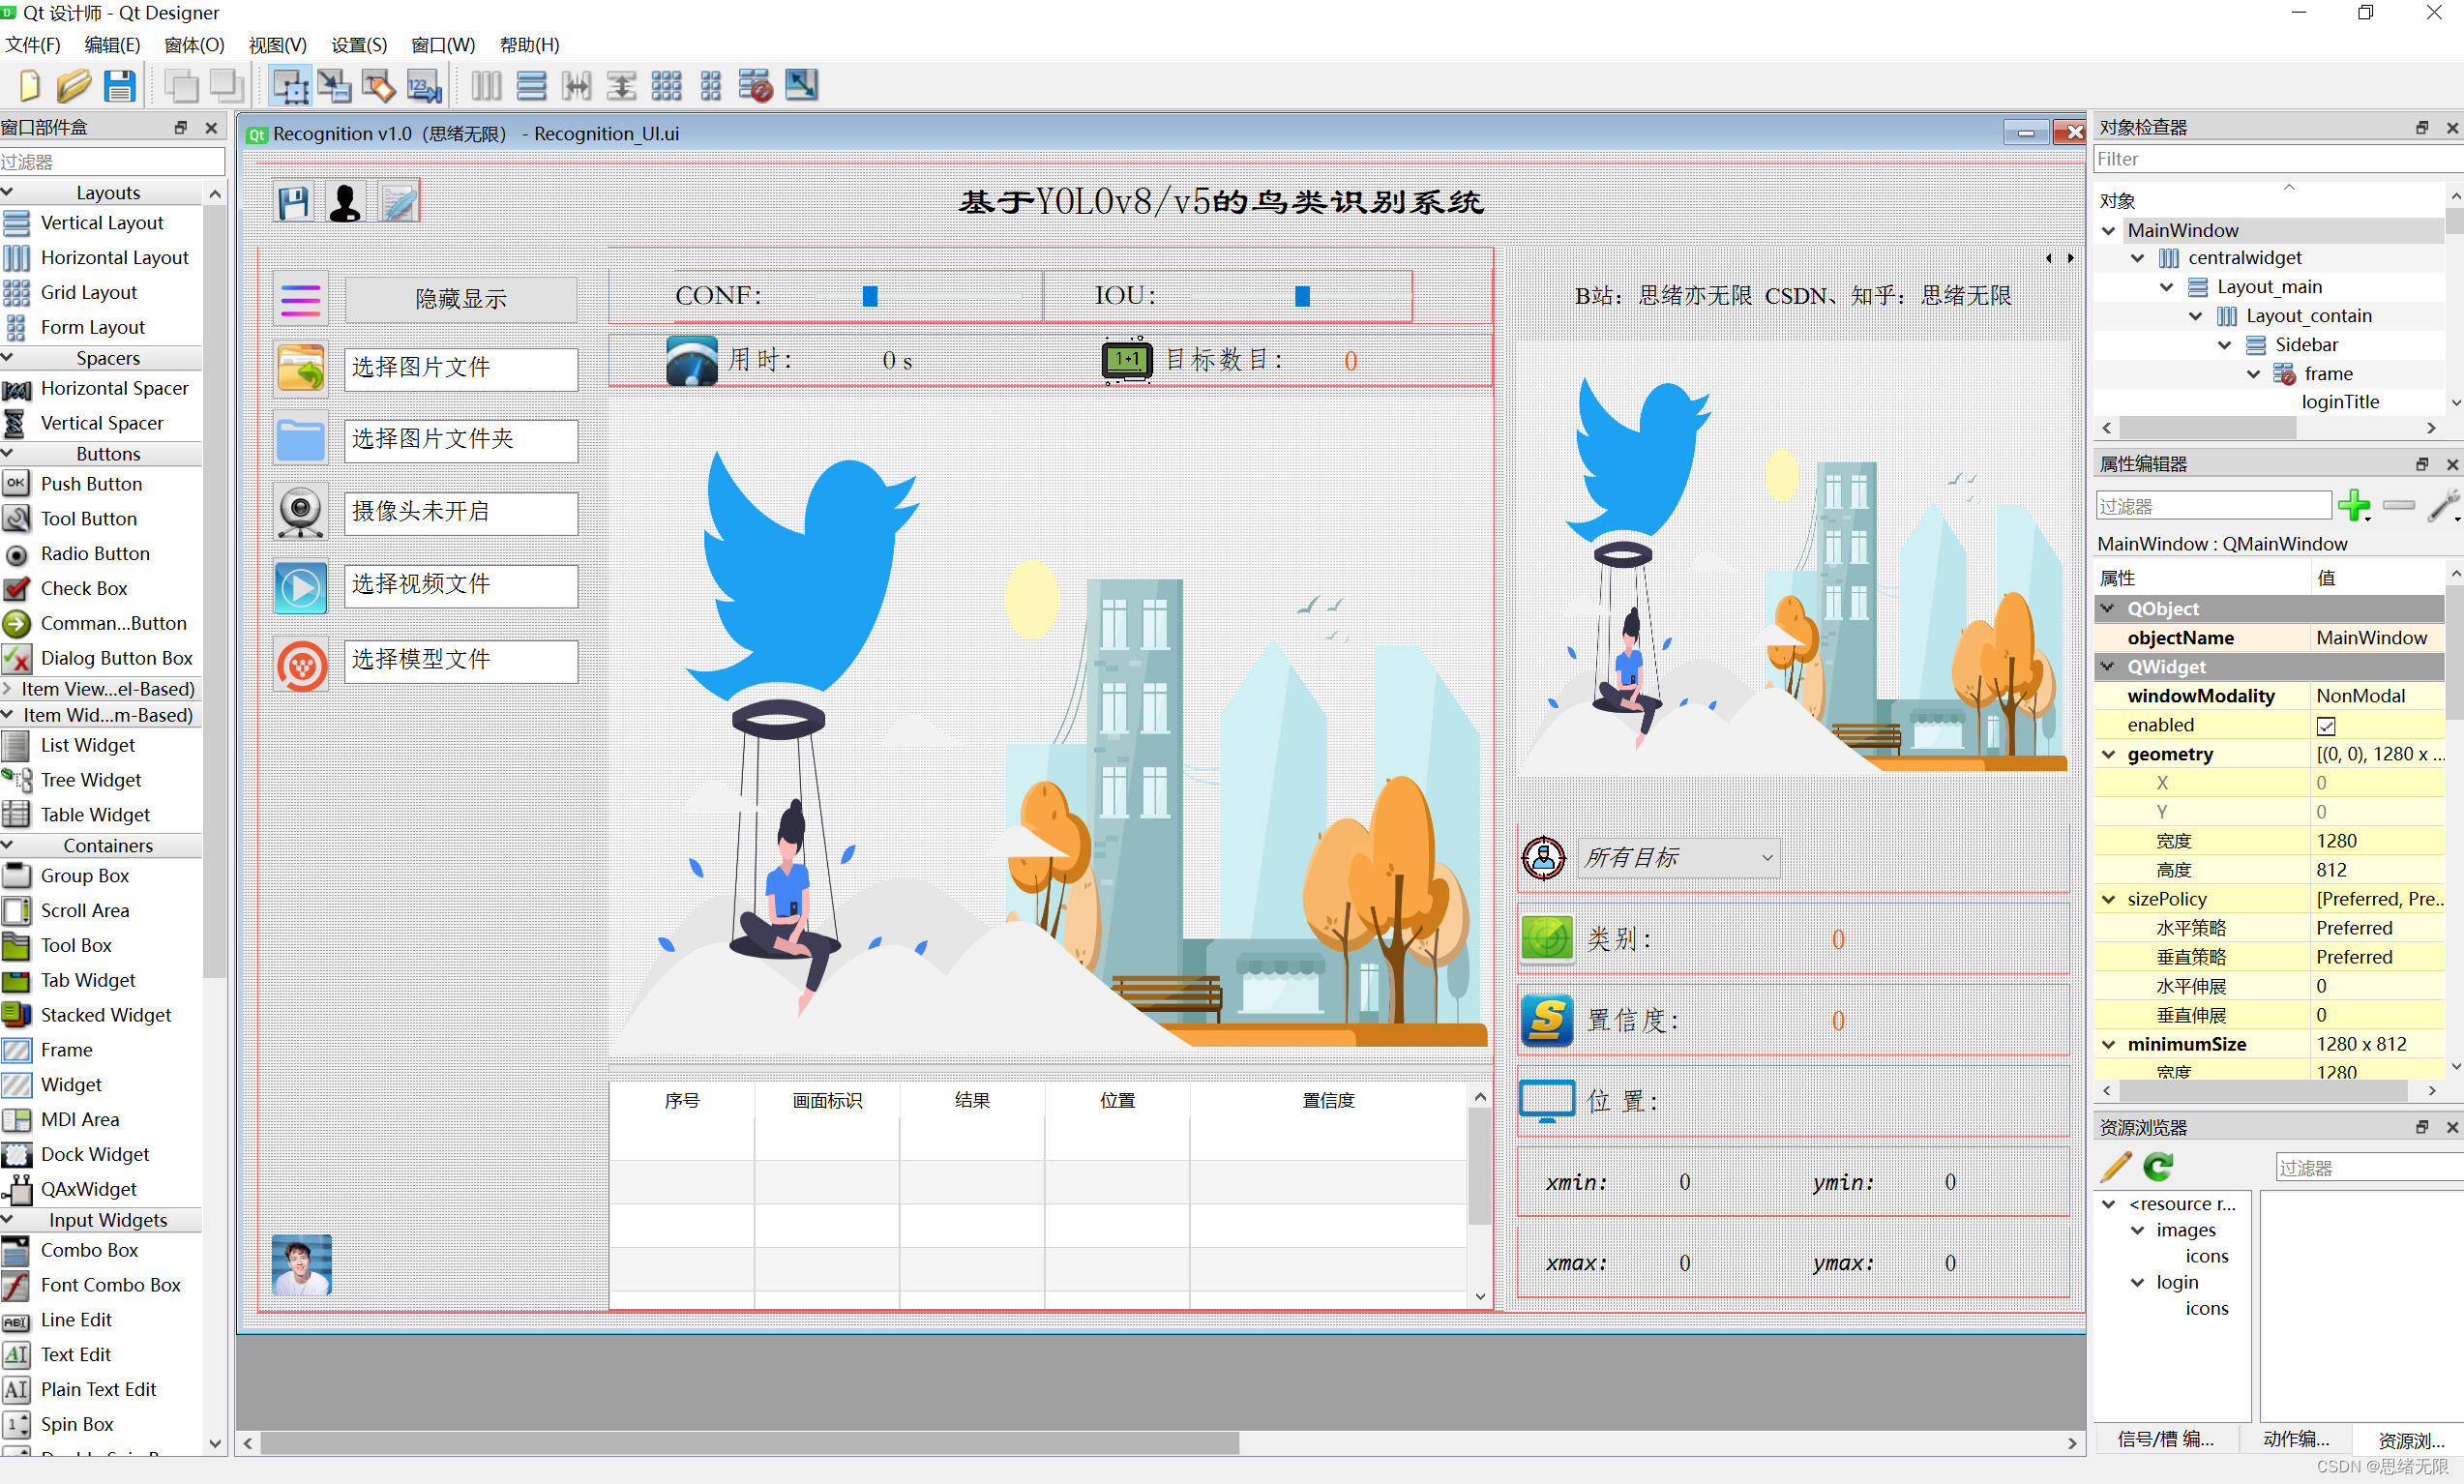The image size is (2464, 1484).
Task: Select Check Box widget in widget box
Action: [x=84, y=588]
